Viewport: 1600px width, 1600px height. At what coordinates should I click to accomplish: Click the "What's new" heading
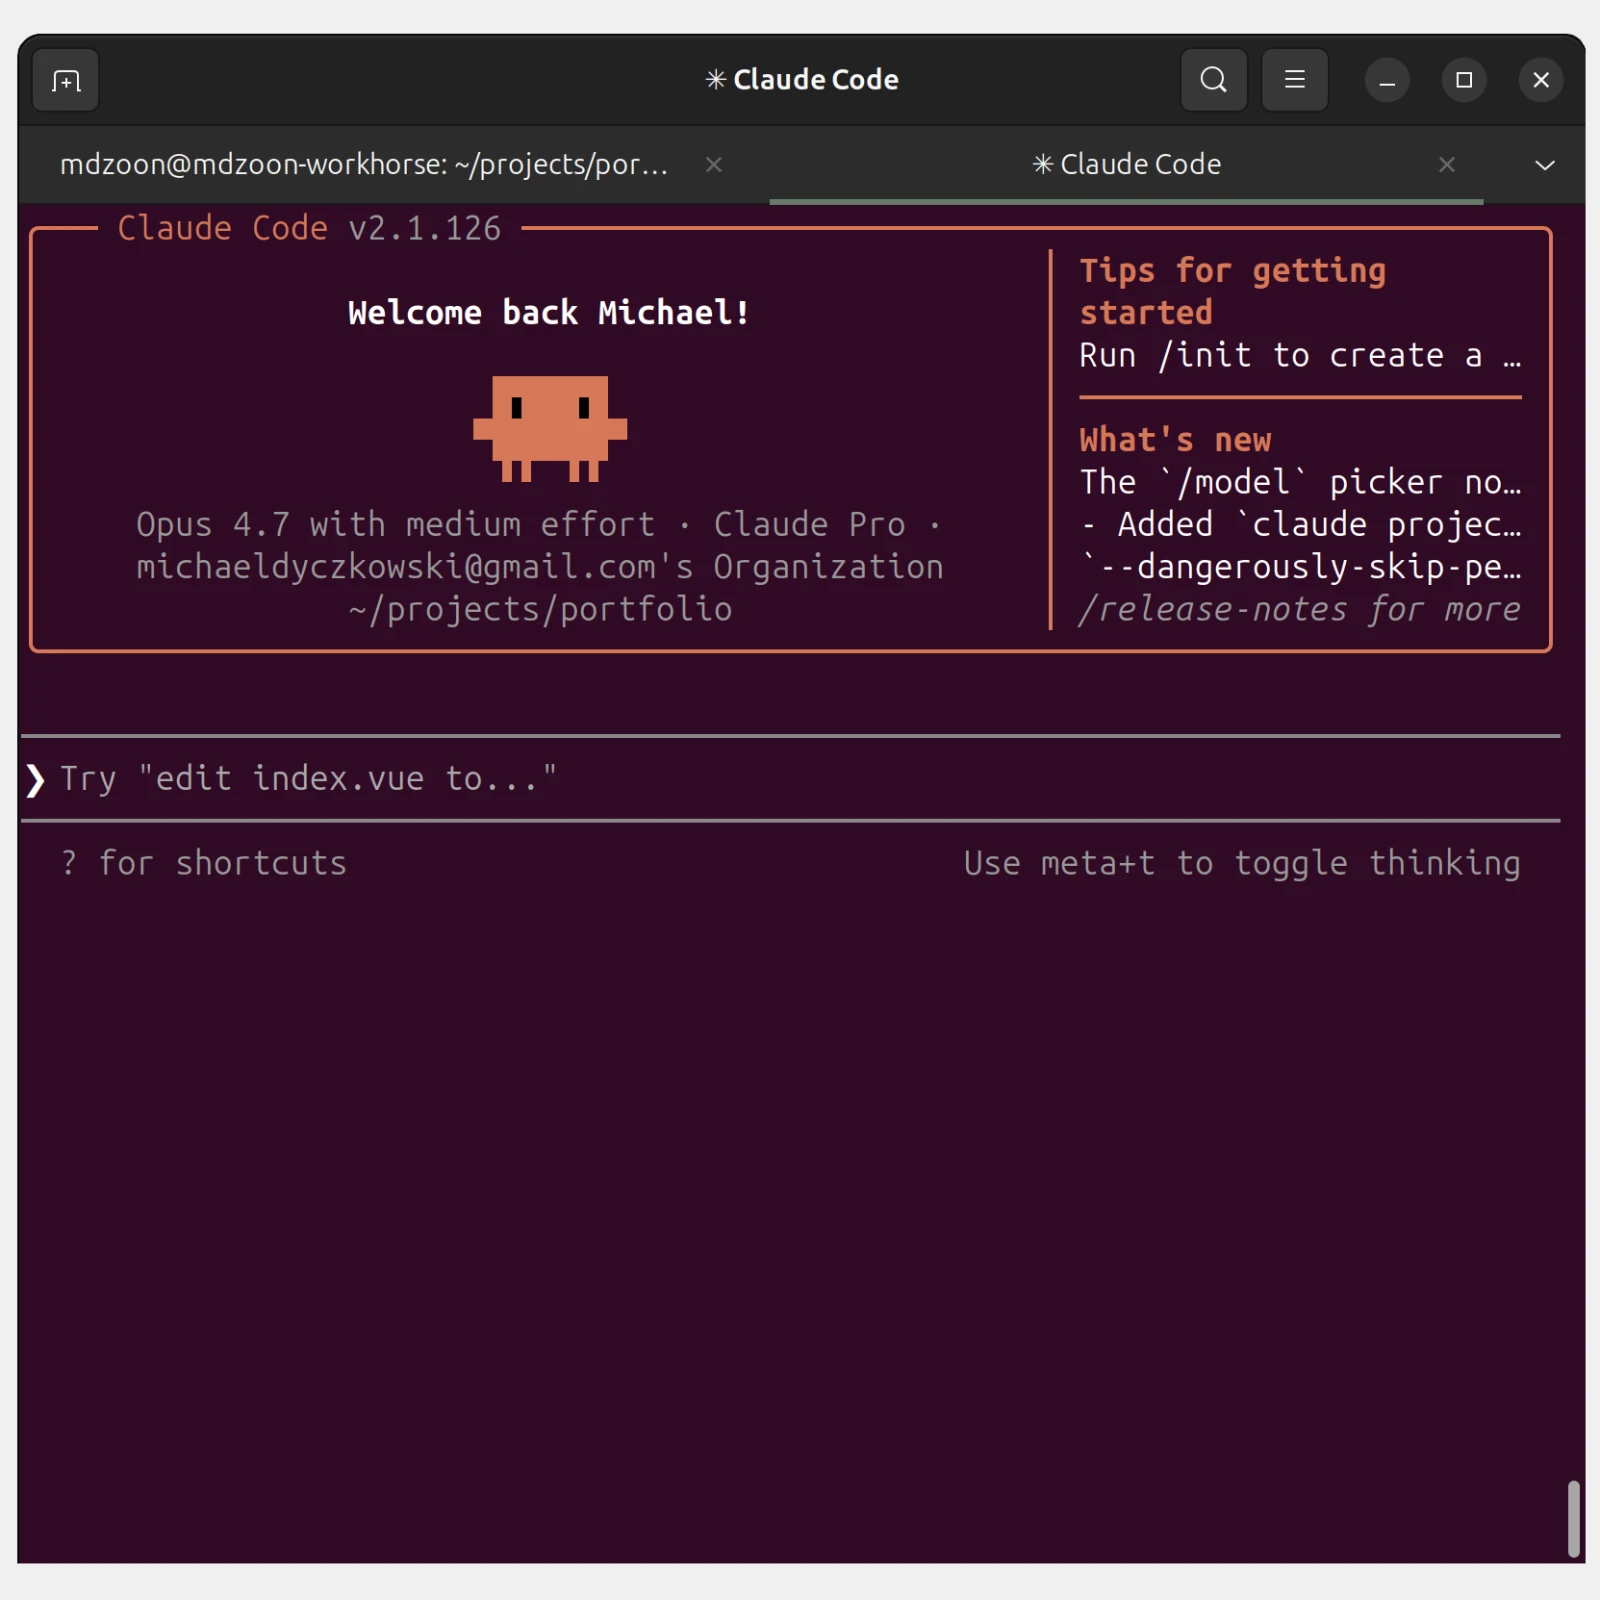1175,440
